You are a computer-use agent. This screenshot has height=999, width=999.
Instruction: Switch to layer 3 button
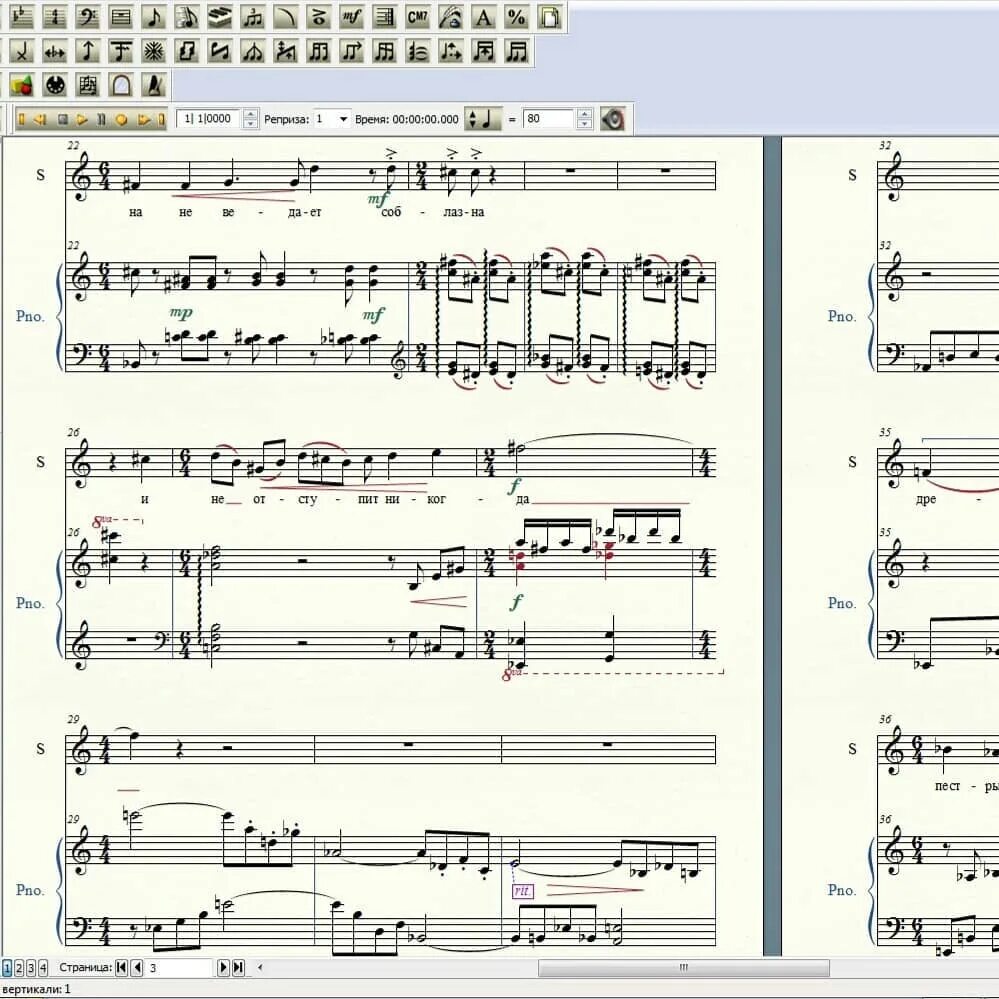click(31, 968)
